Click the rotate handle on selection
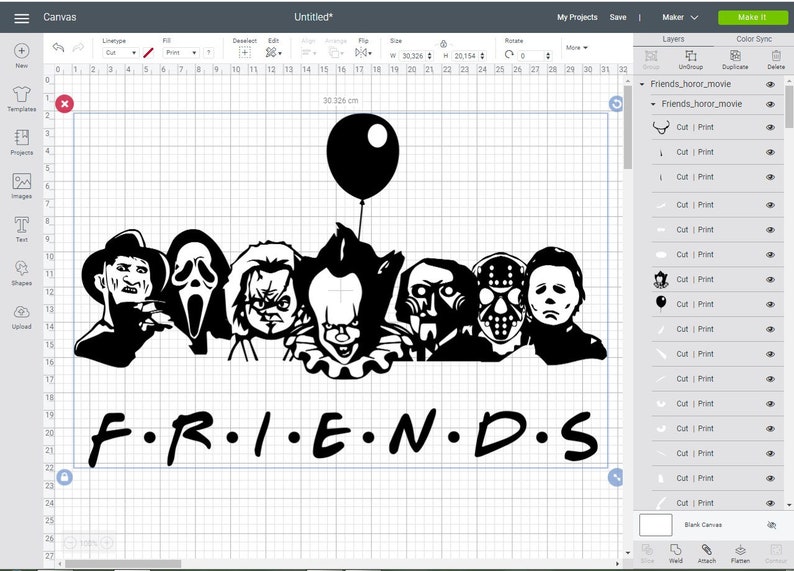 (616, 104)
